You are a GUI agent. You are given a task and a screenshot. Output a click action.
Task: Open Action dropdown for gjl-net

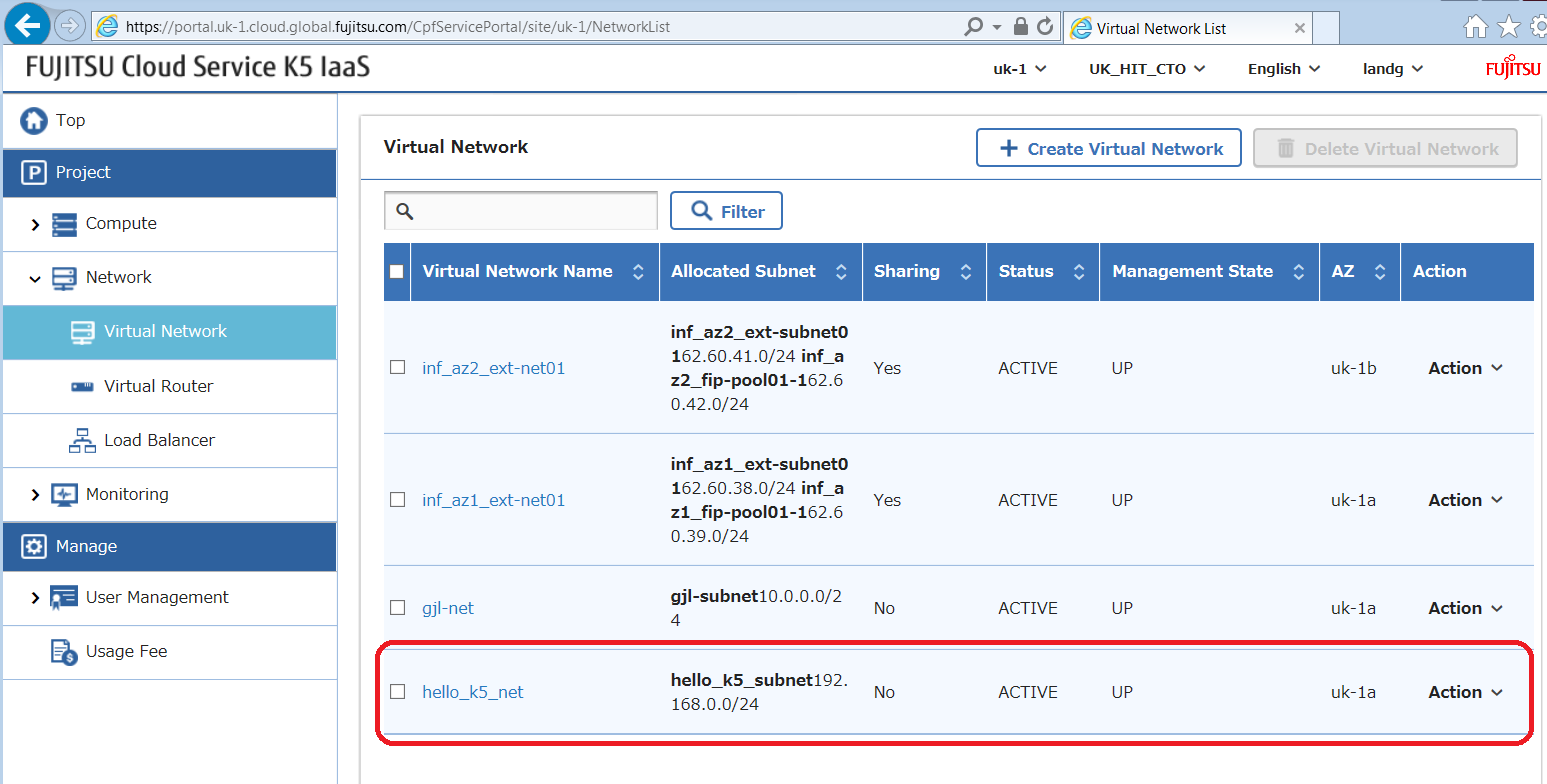pos(1466,608)
